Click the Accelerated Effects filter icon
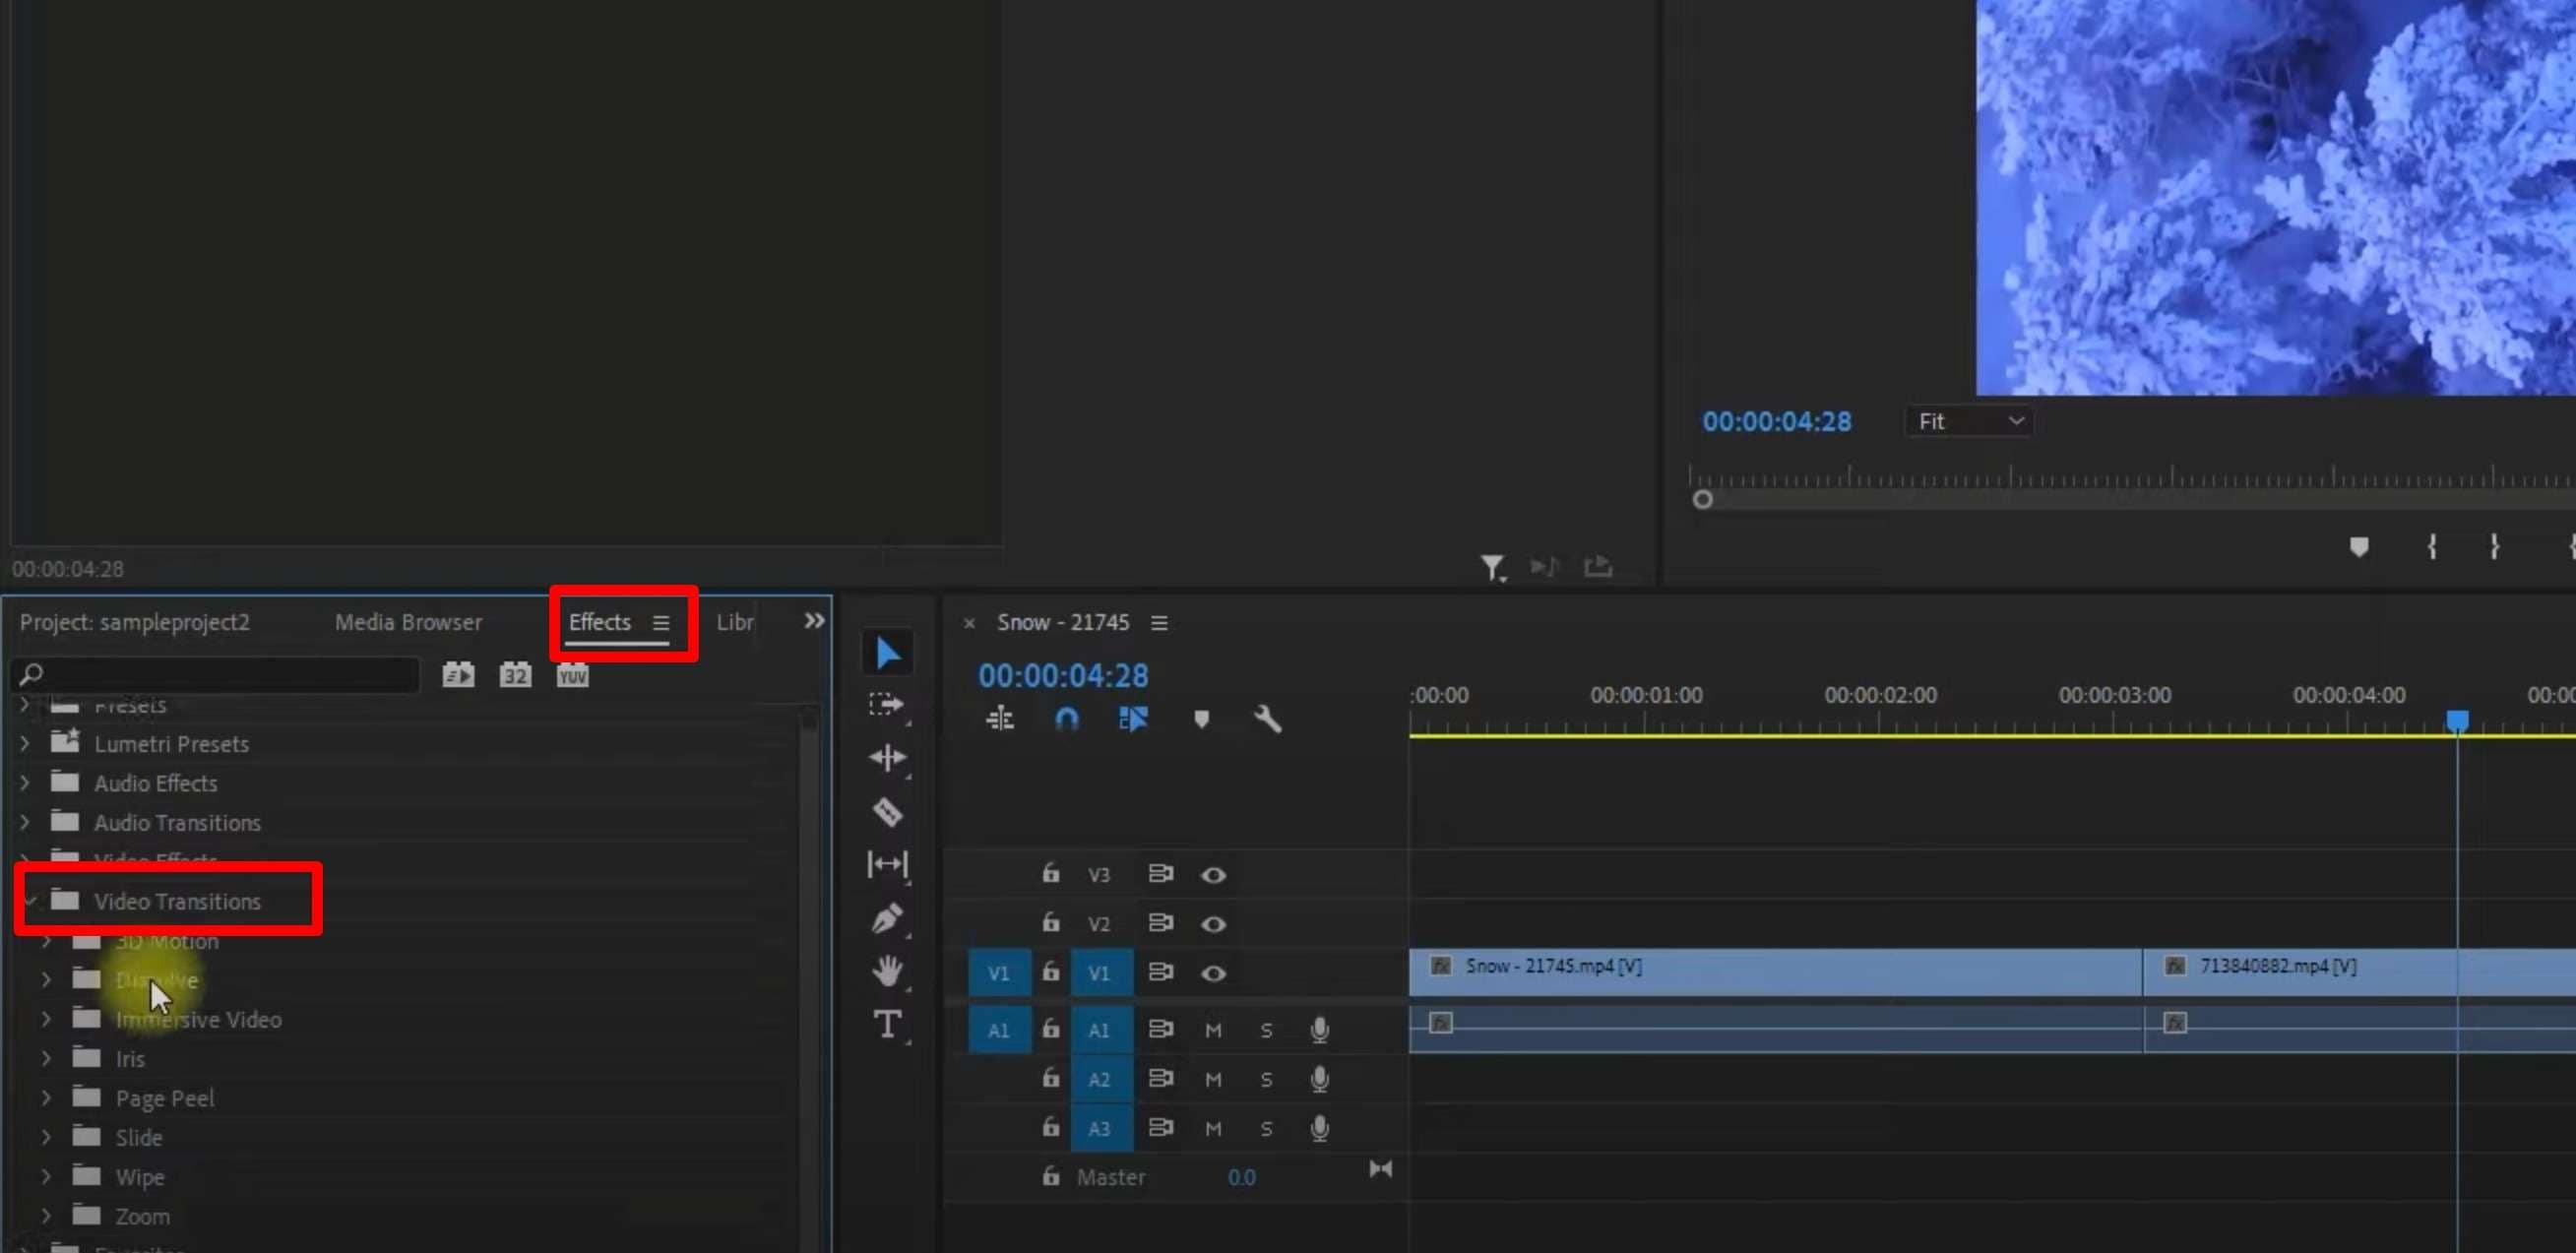 coord(459,675)
